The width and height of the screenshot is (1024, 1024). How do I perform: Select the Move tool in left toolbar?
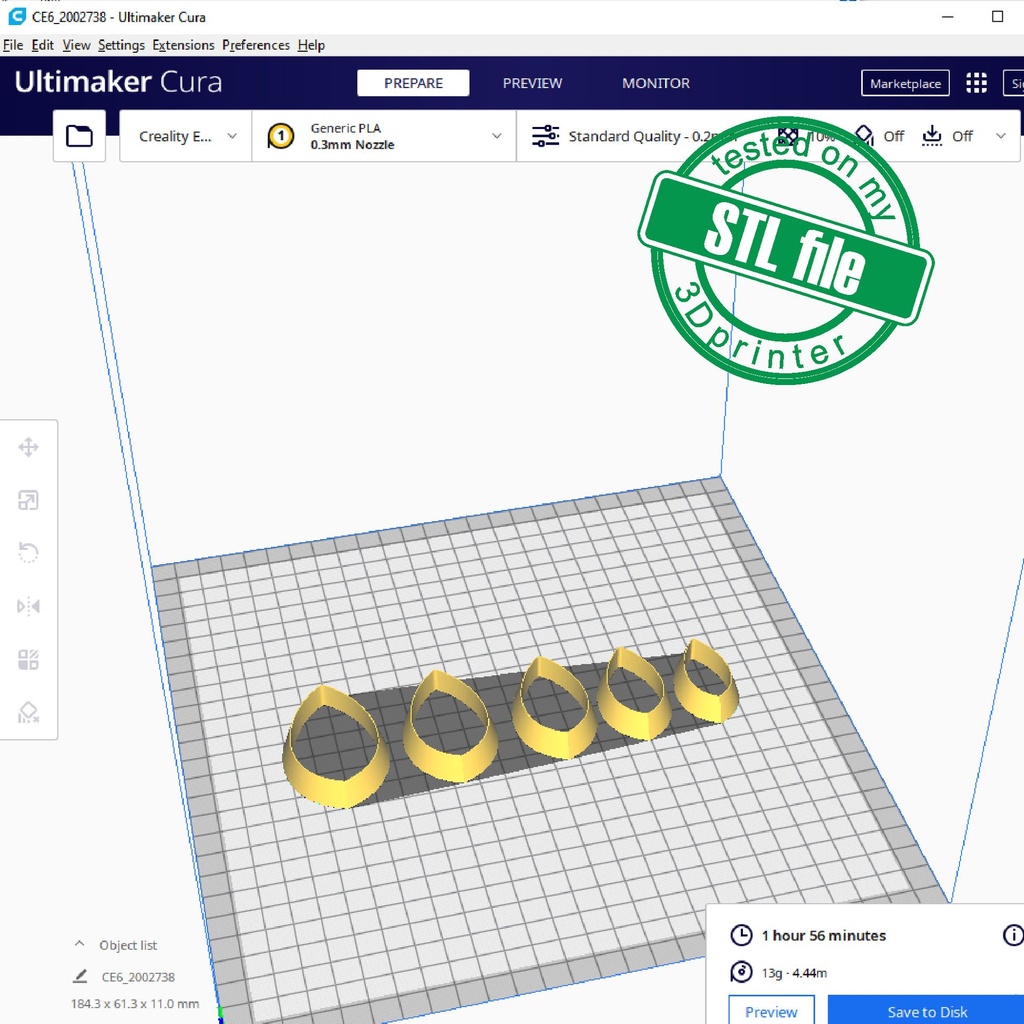[28, 447]
